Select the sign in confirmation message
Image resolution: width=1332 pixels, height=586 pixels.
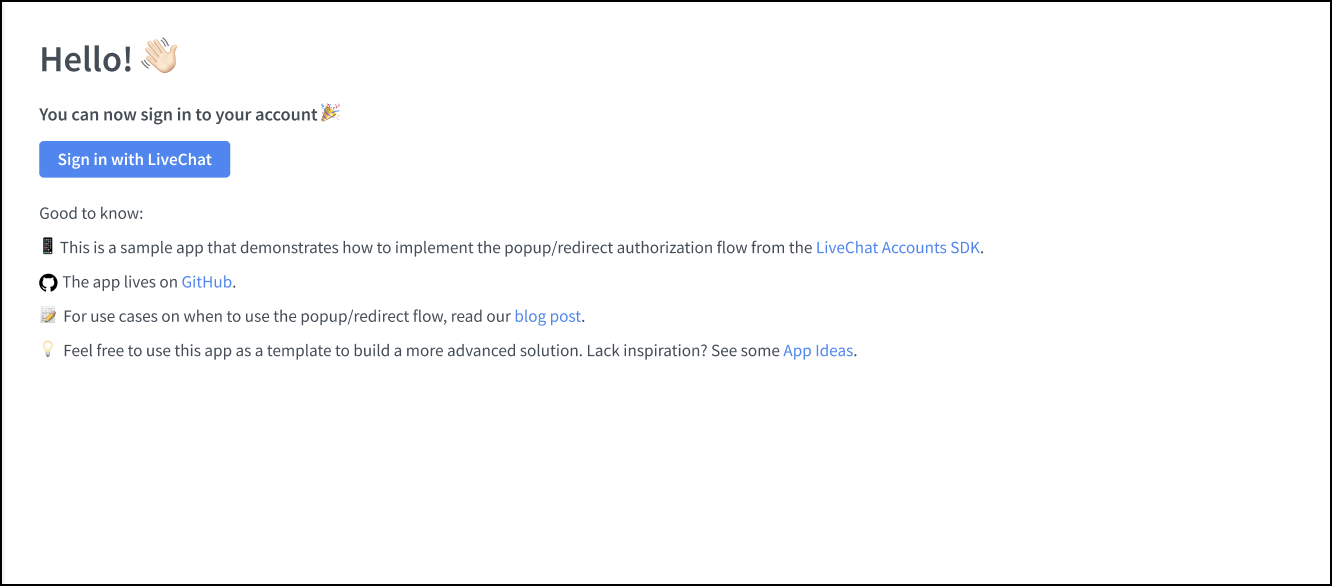pos(180,113)
